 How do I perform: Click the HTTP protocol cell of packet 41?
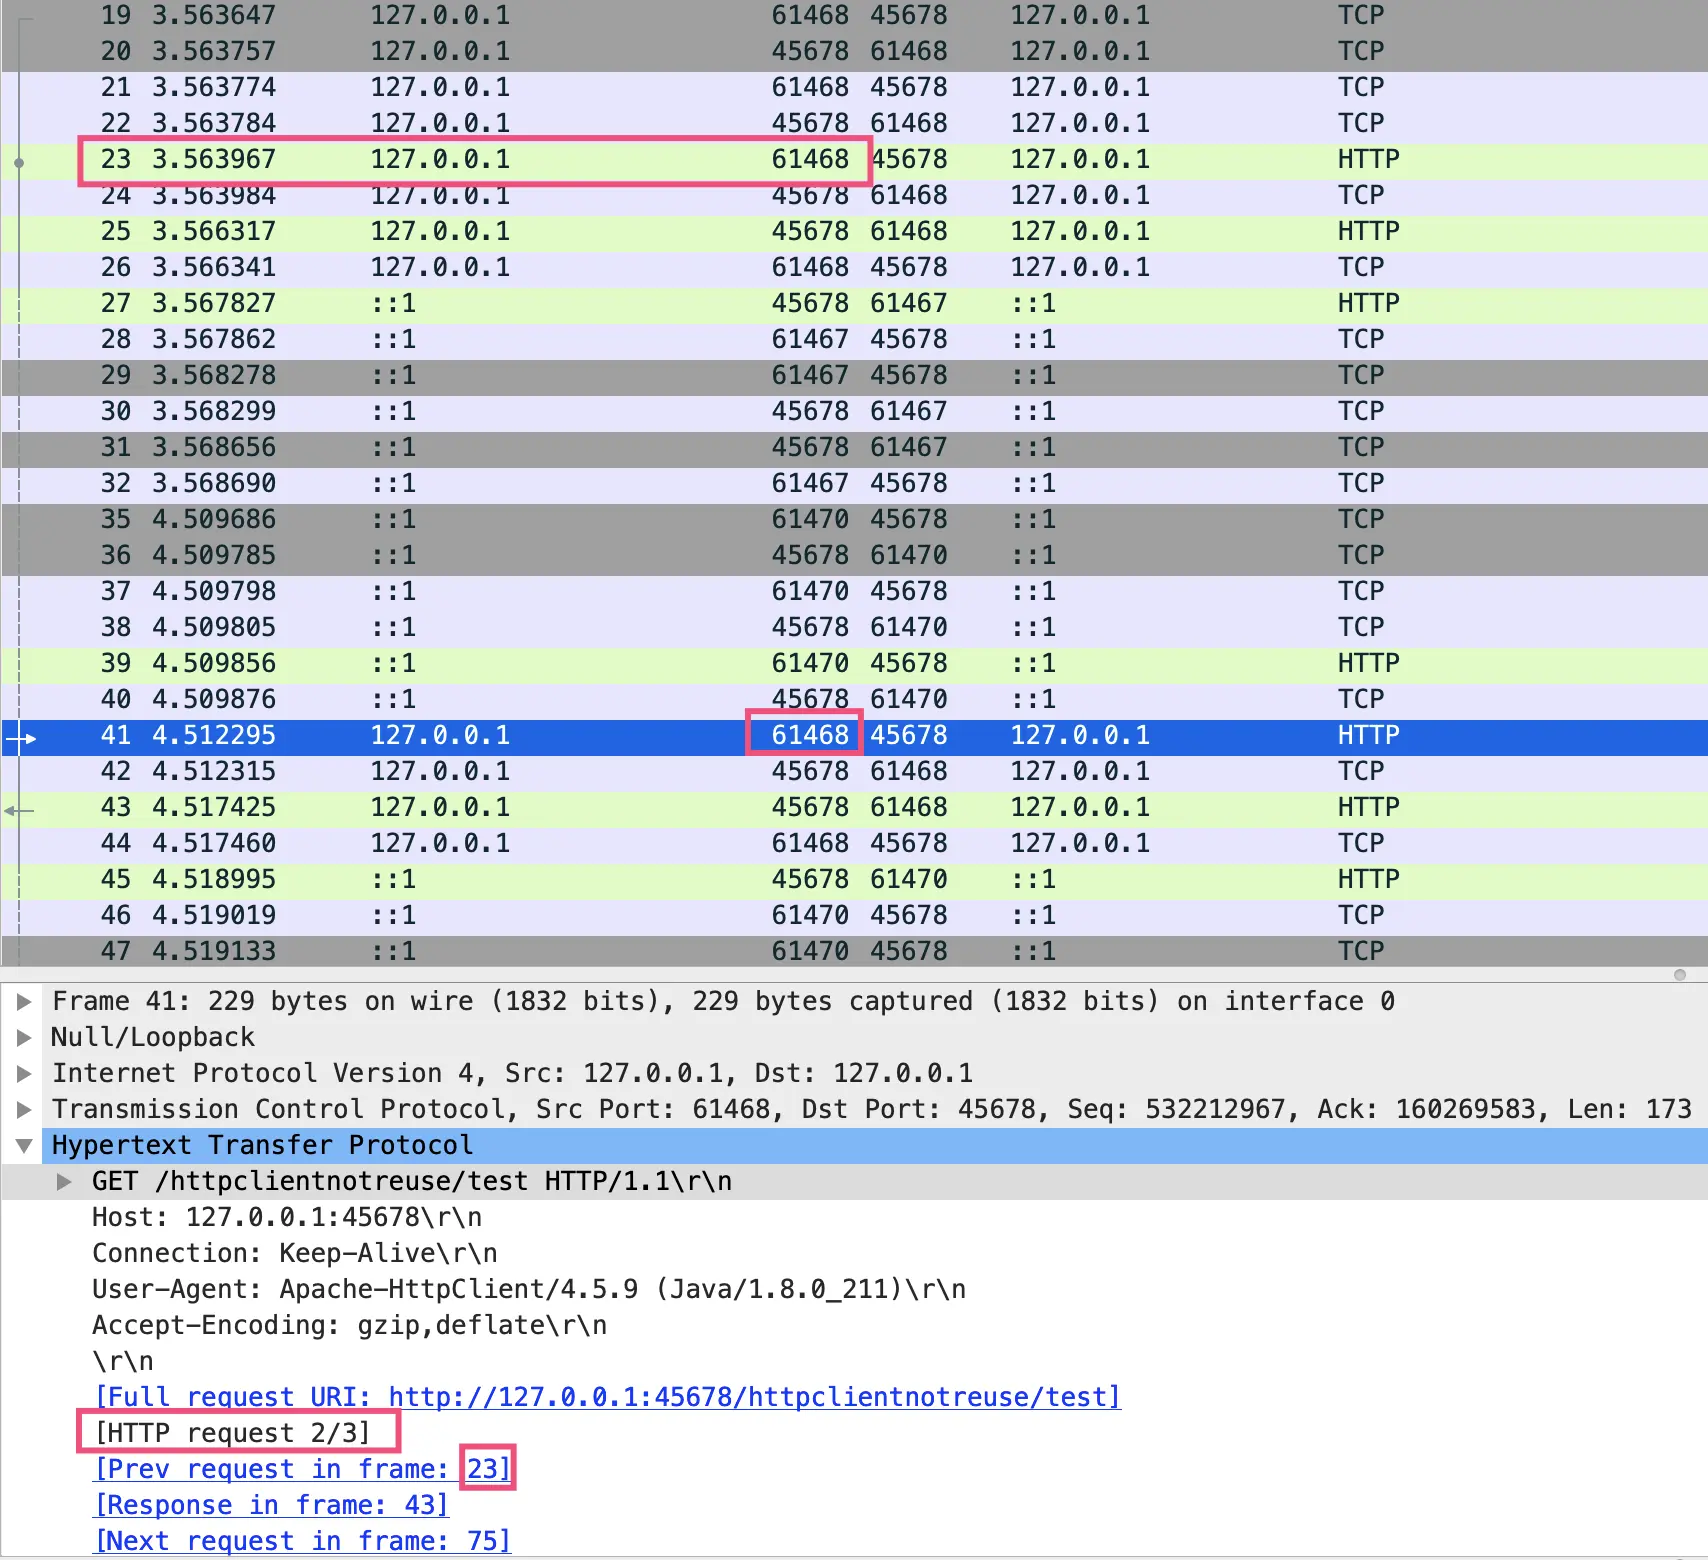pos(1368,735)
